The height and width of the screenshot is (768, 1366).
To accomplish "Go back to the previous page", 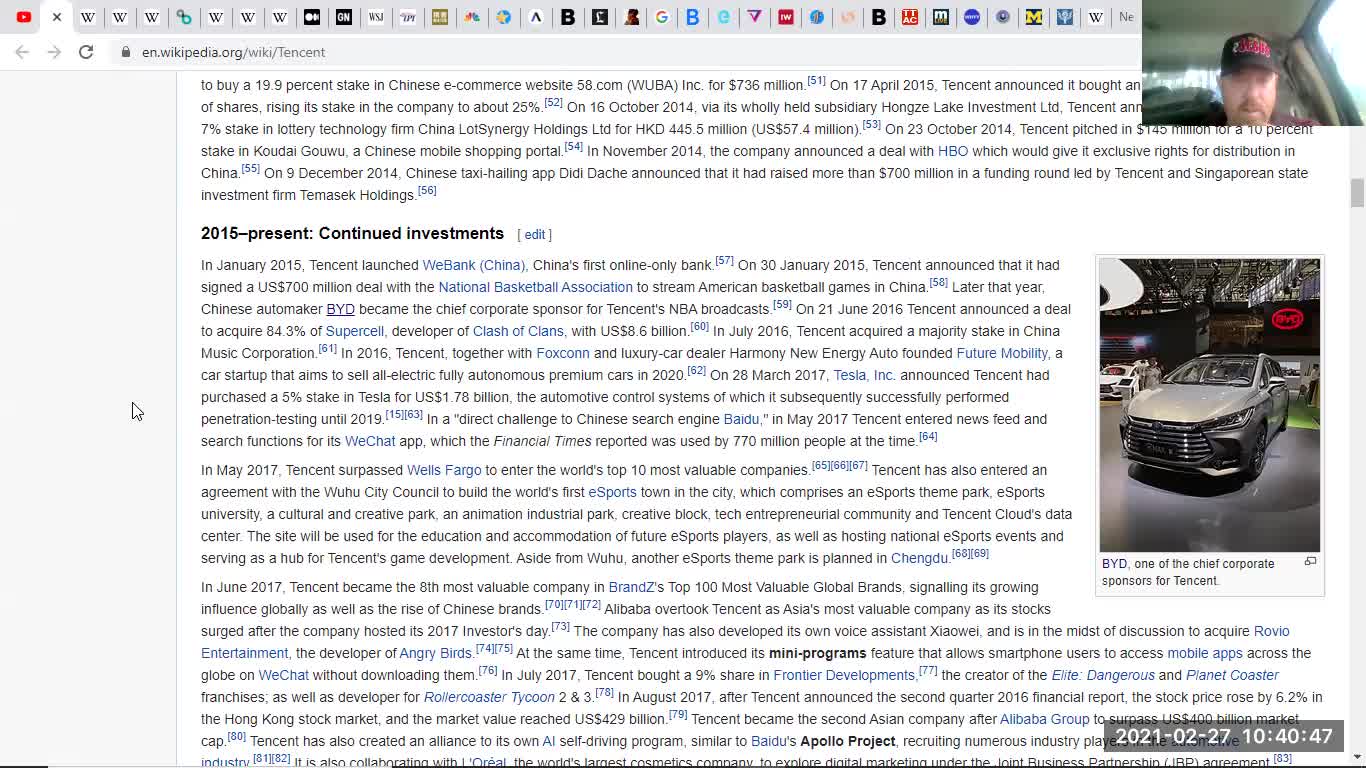I will (x=22, y=52).
